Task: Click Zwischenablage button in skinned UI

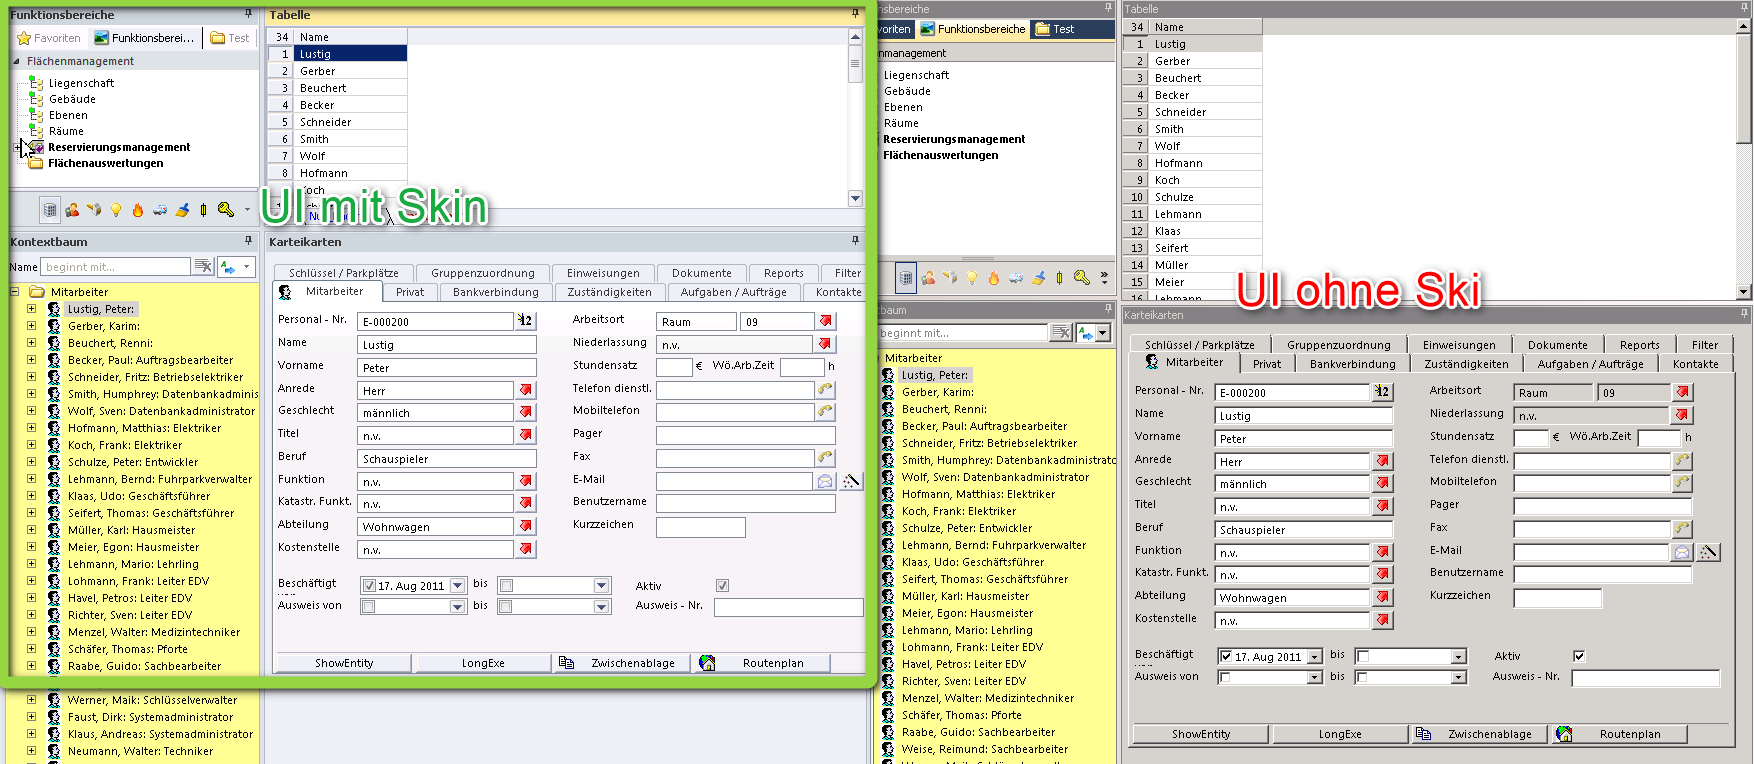Action: click(620, 663)
